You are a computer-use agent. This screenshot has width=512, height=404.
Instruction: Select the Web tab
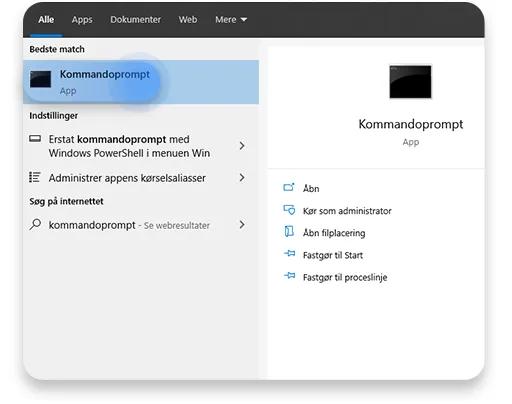188,20
